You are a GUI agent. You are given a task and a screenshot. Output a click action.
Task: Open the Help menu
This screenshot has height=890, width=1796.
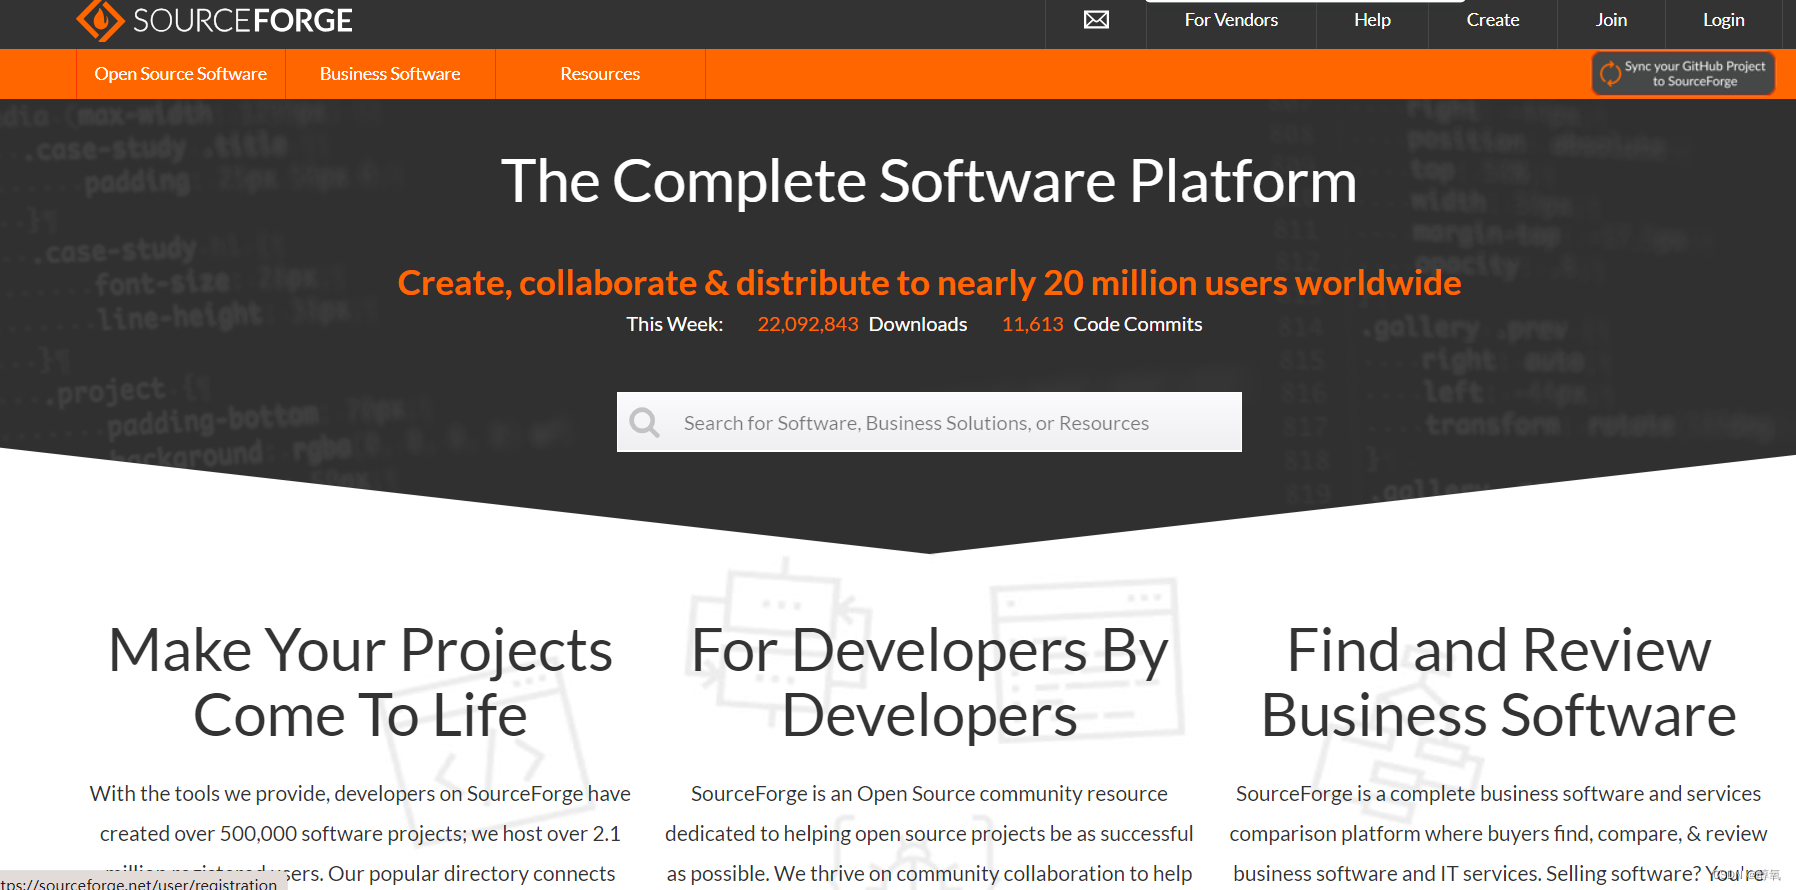tap(1372, 20)
